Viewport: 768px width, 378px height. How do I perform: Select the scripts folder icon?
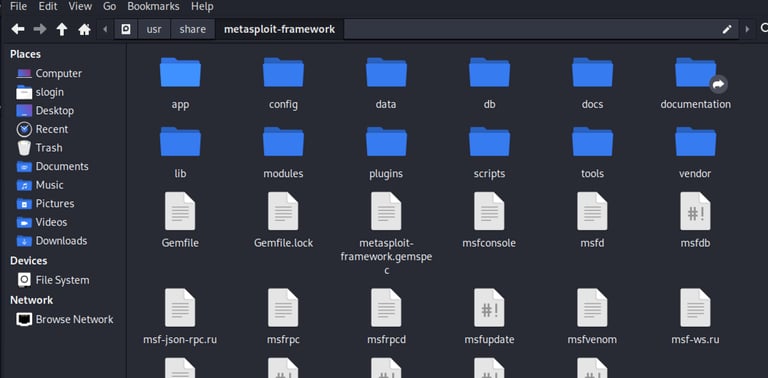[x=489, y=142]
